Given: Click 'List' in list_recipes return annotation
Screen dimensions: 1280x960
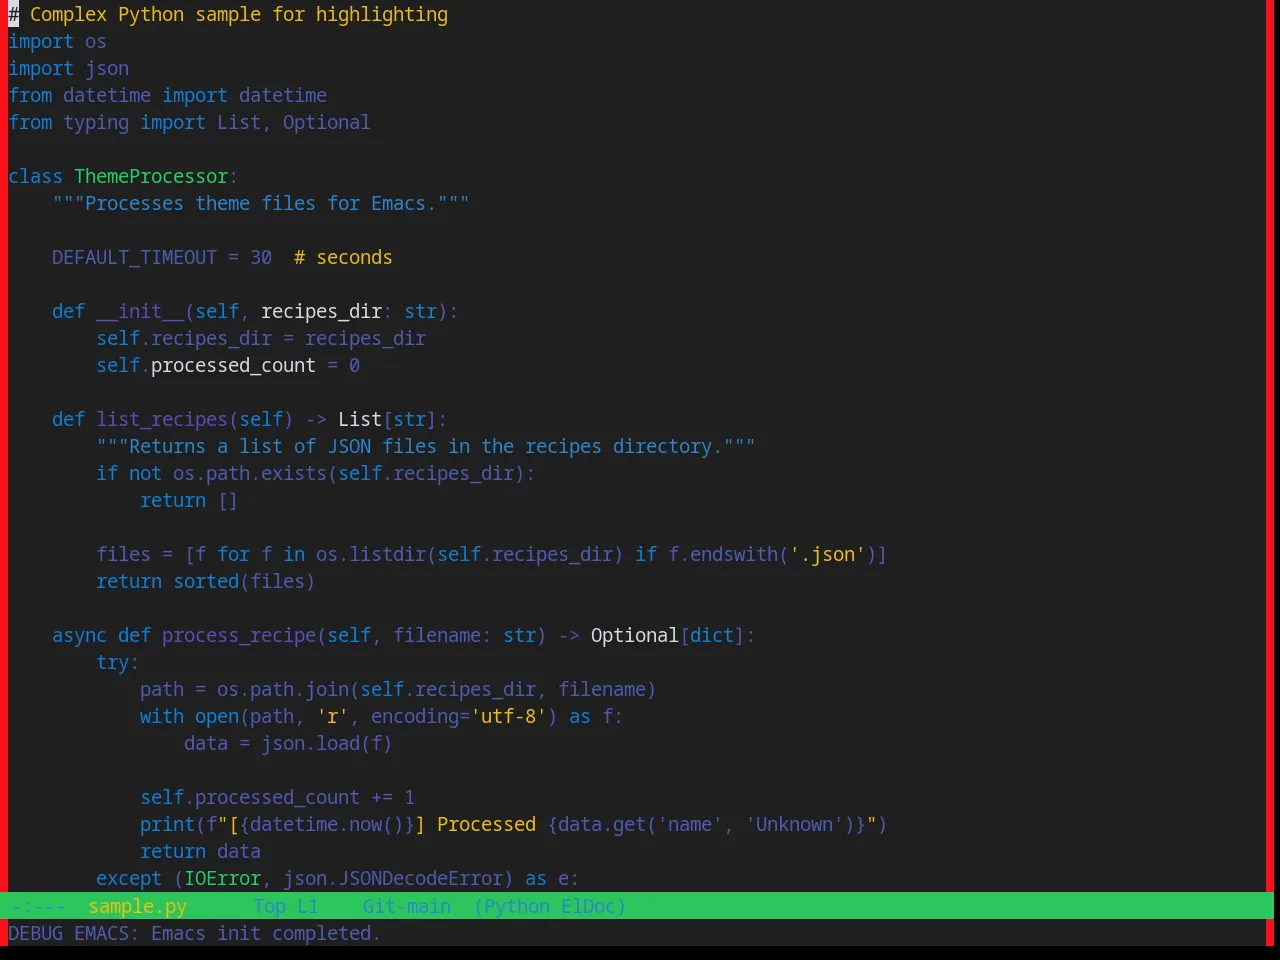Looking at the screenshot, I should (x=360, y=419).
